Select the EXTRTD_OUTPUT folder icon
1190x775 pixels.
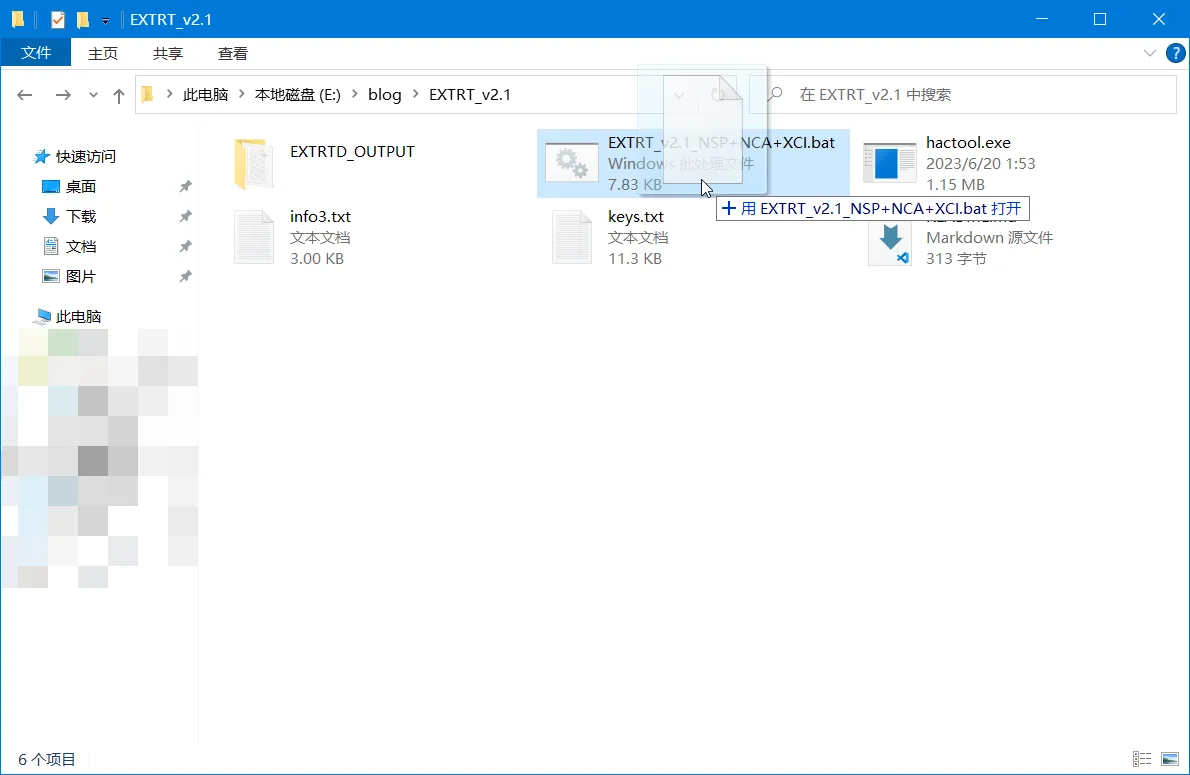pyautogui.click(x=253, y=163)
